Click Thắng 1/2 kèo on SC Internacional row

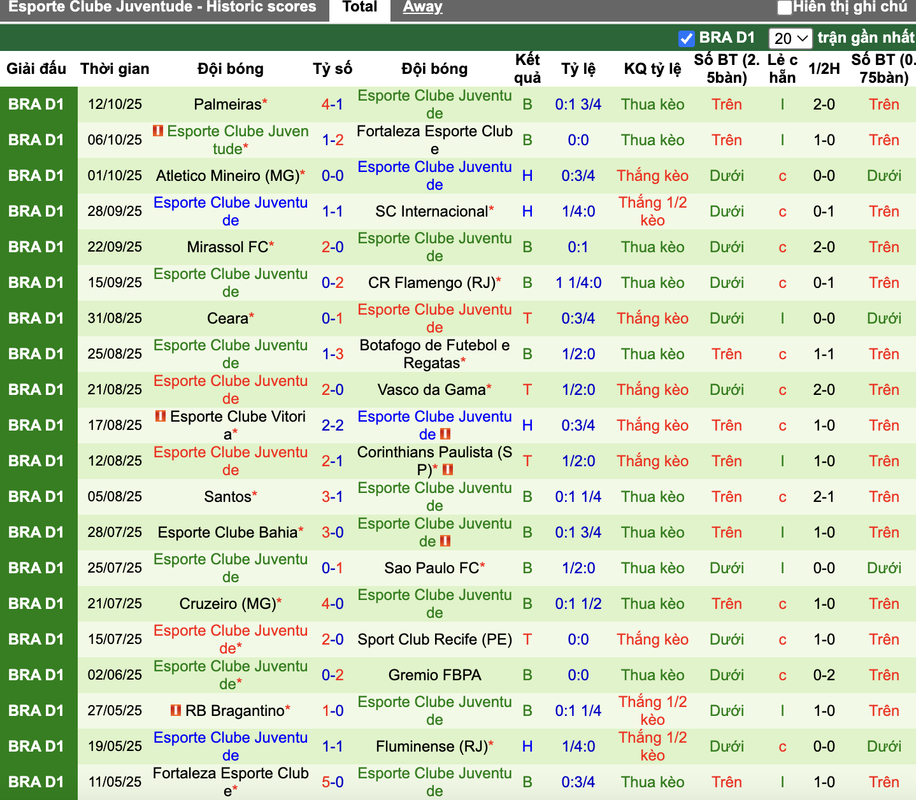[x=652, y=212]
